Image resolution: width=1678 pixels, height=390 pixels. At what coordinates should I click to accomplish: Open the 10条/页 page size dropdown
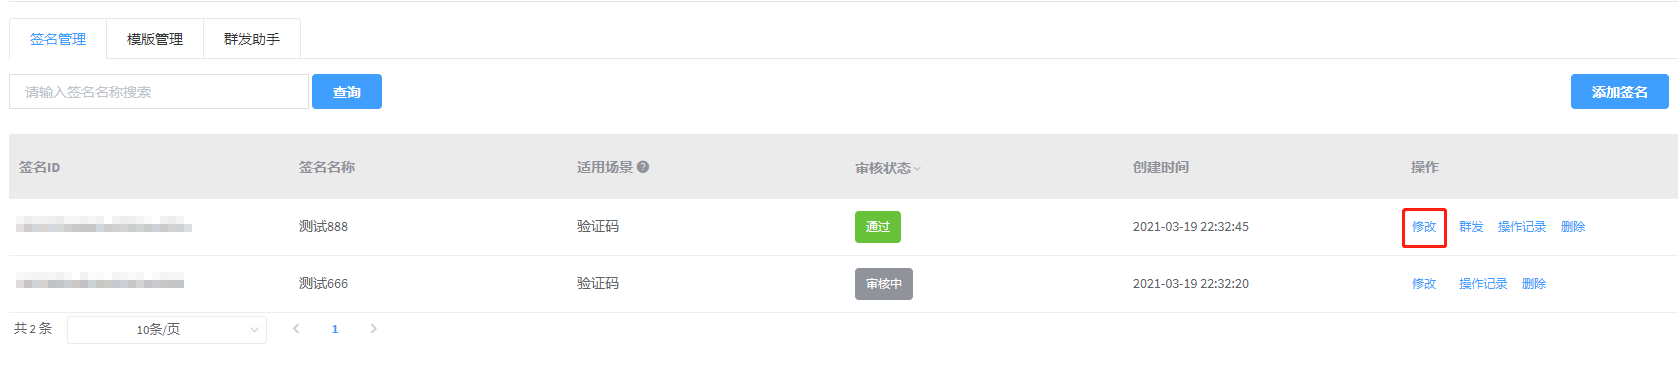pyautogui.click(x=167, y=329)
